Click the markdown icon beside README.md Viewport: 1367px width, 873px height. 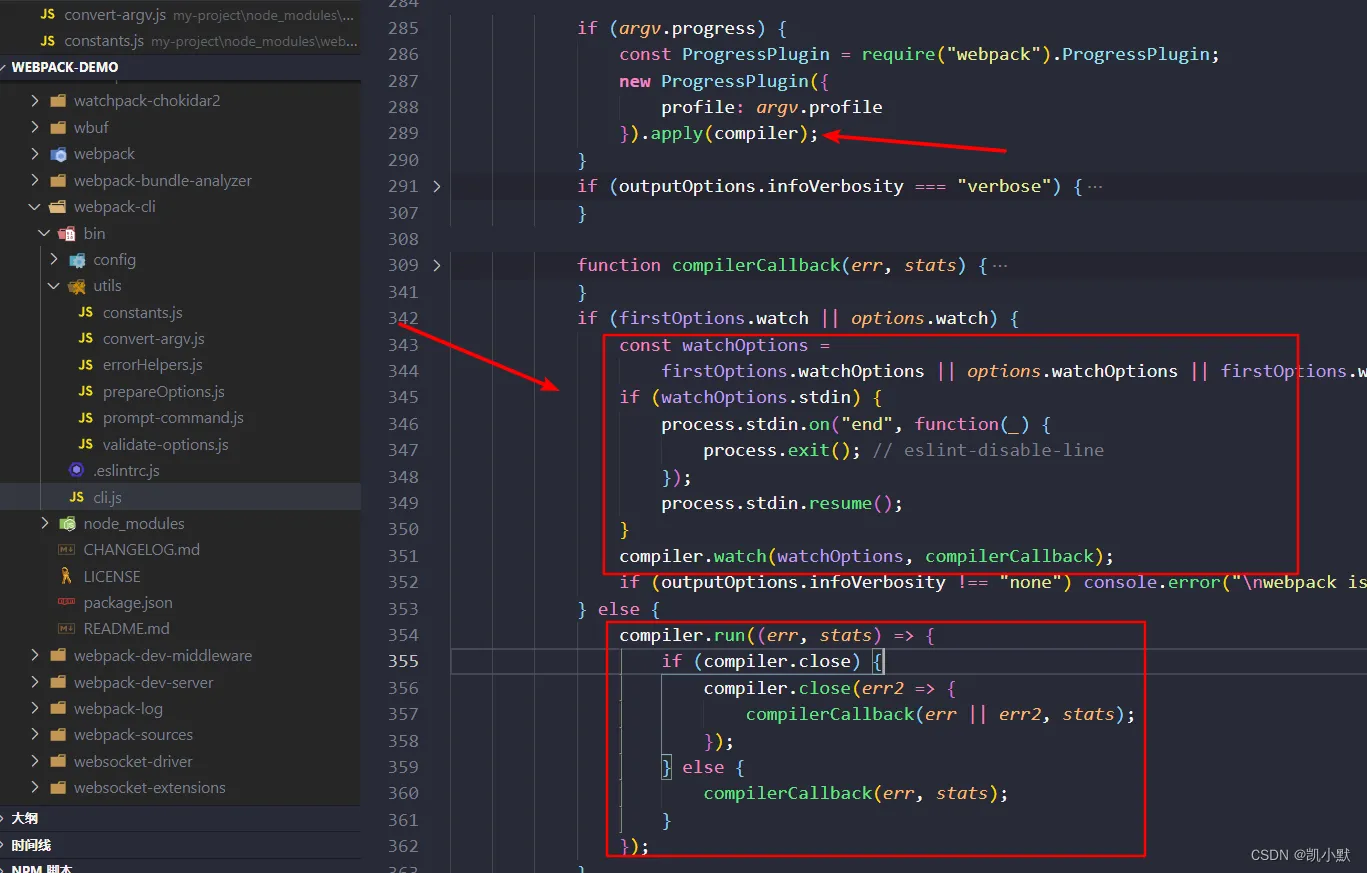click(66, 629)
